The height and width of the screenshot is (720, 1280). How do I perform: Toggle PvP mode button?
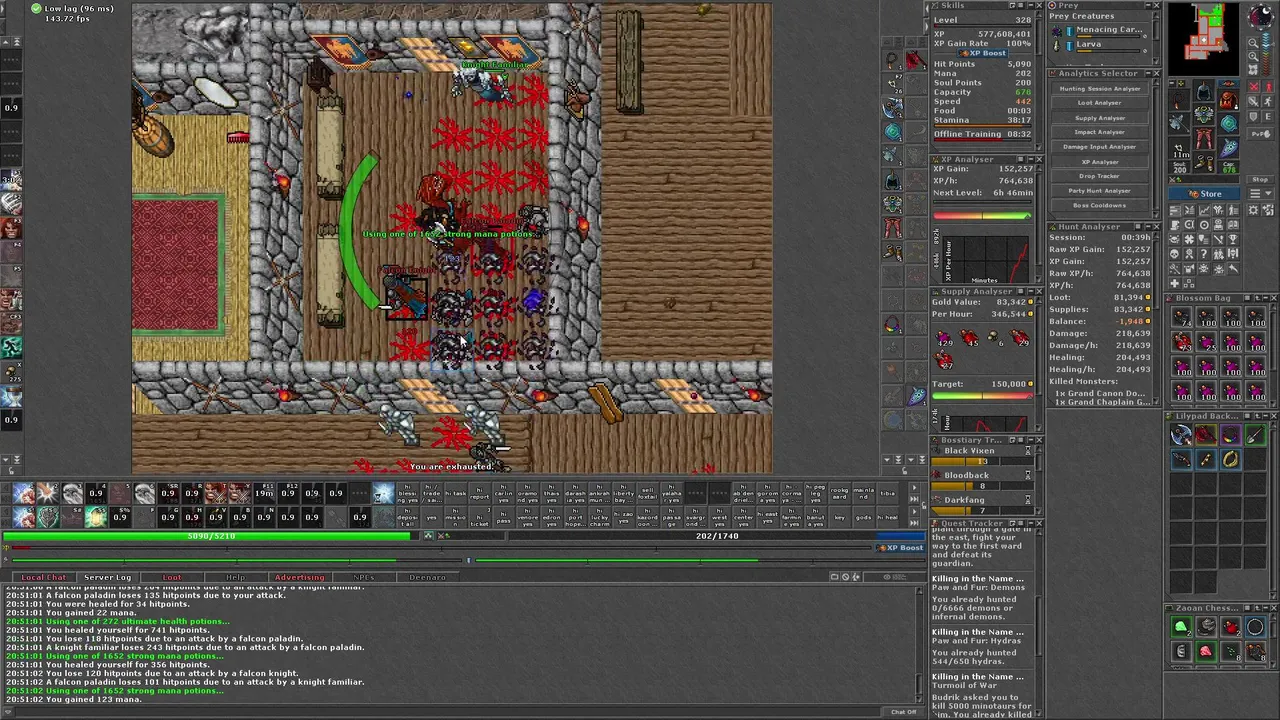click(x=1260, y=133)
